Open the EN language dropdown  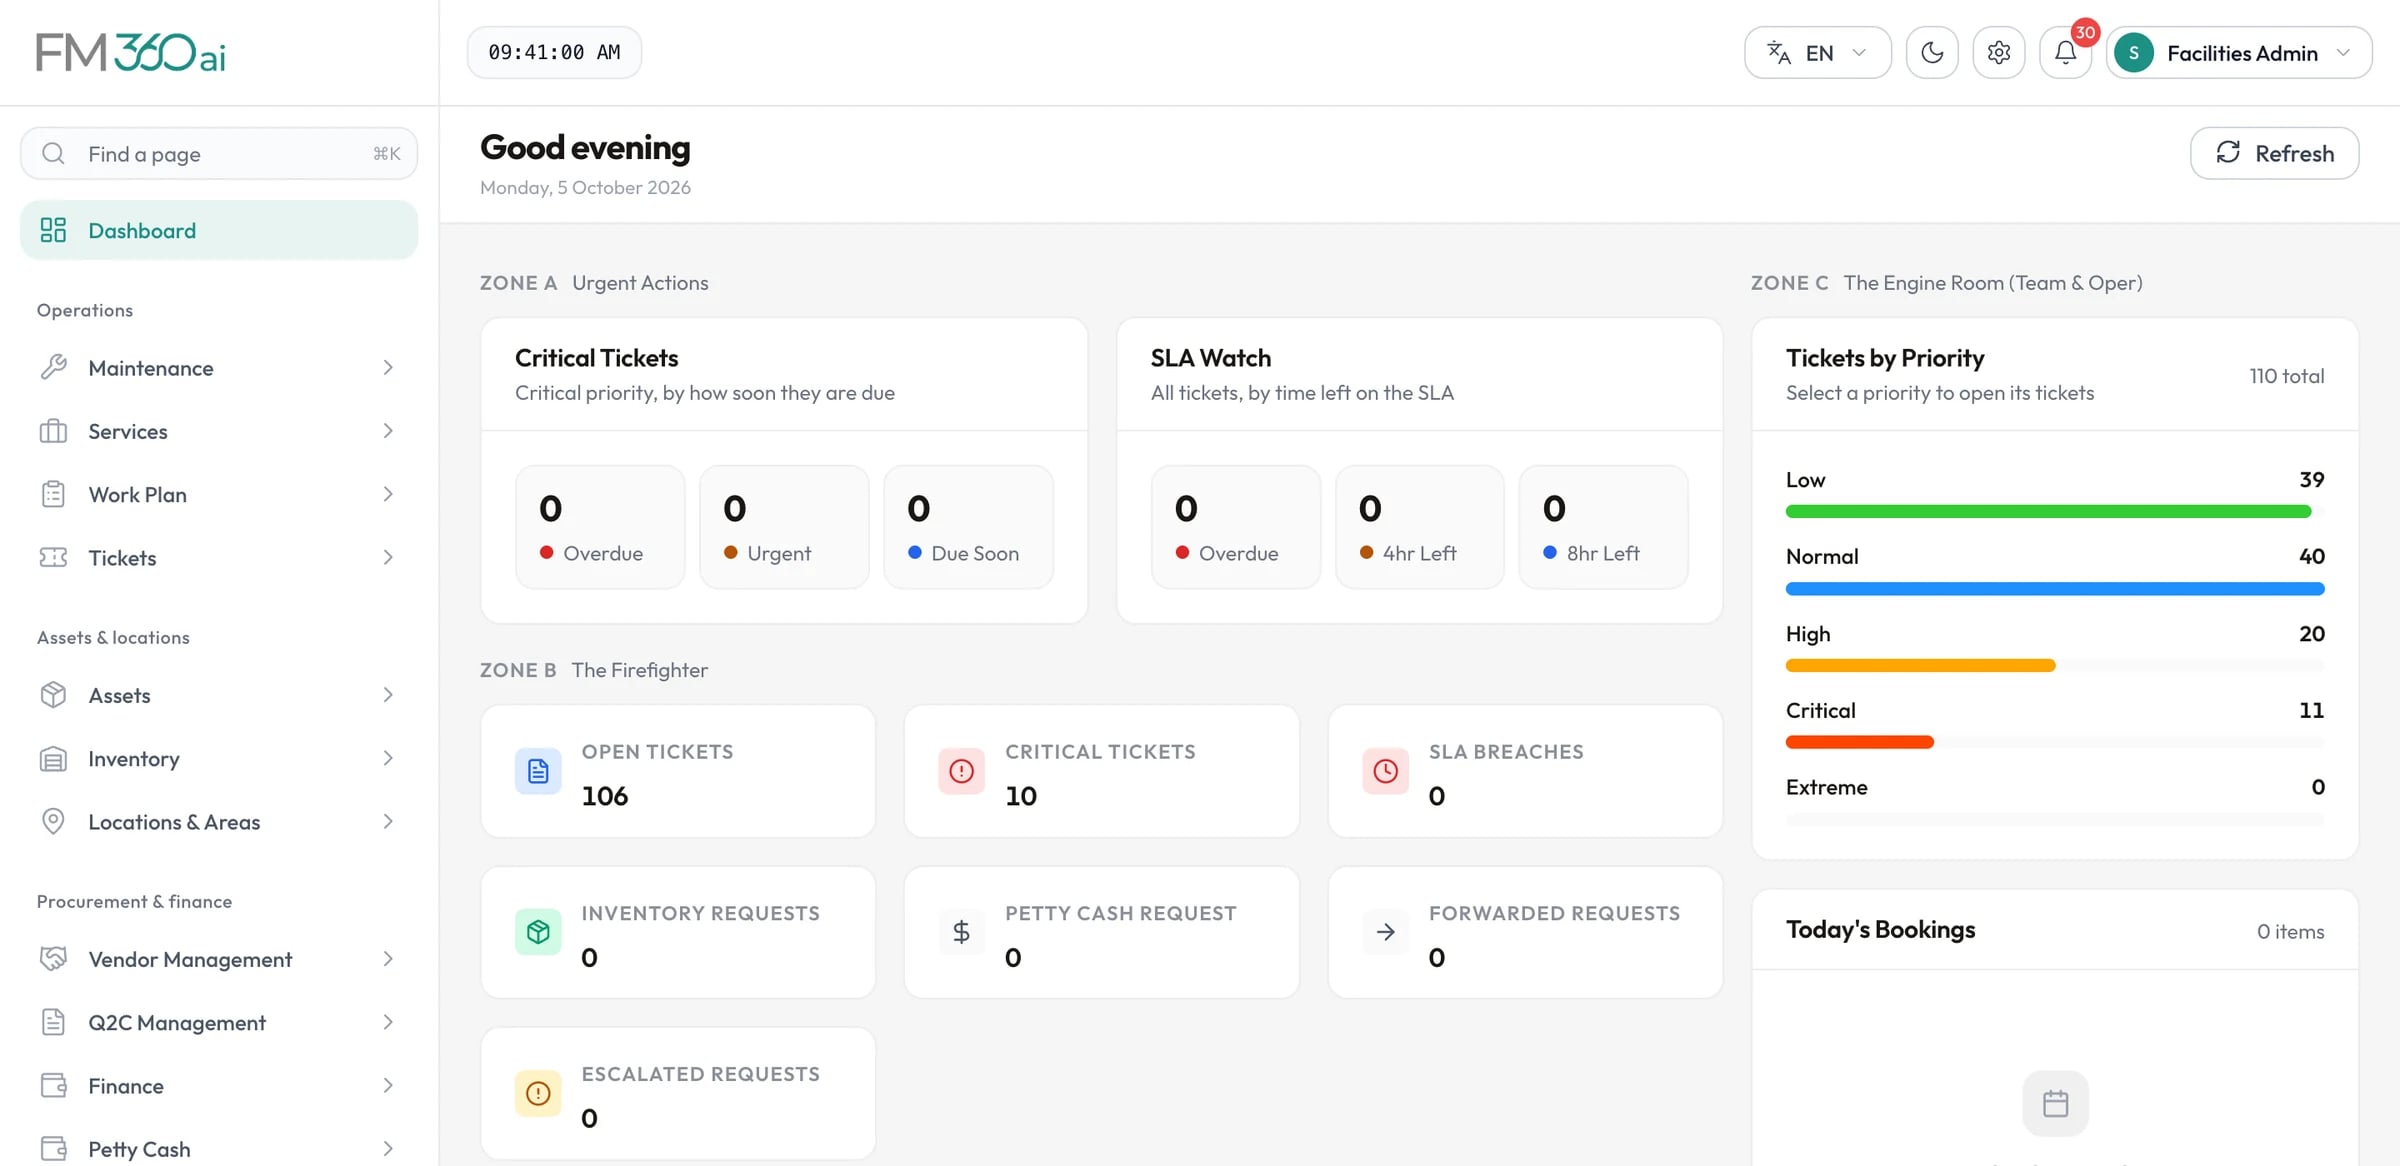point(1817,52)
